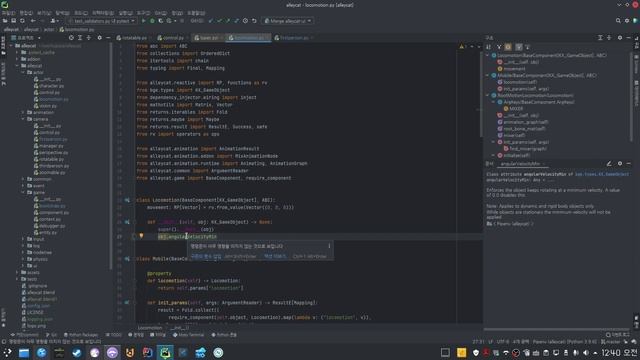640x360 pixels.
Task: Click the Save All icon in the toolbar
Action: 13,21
